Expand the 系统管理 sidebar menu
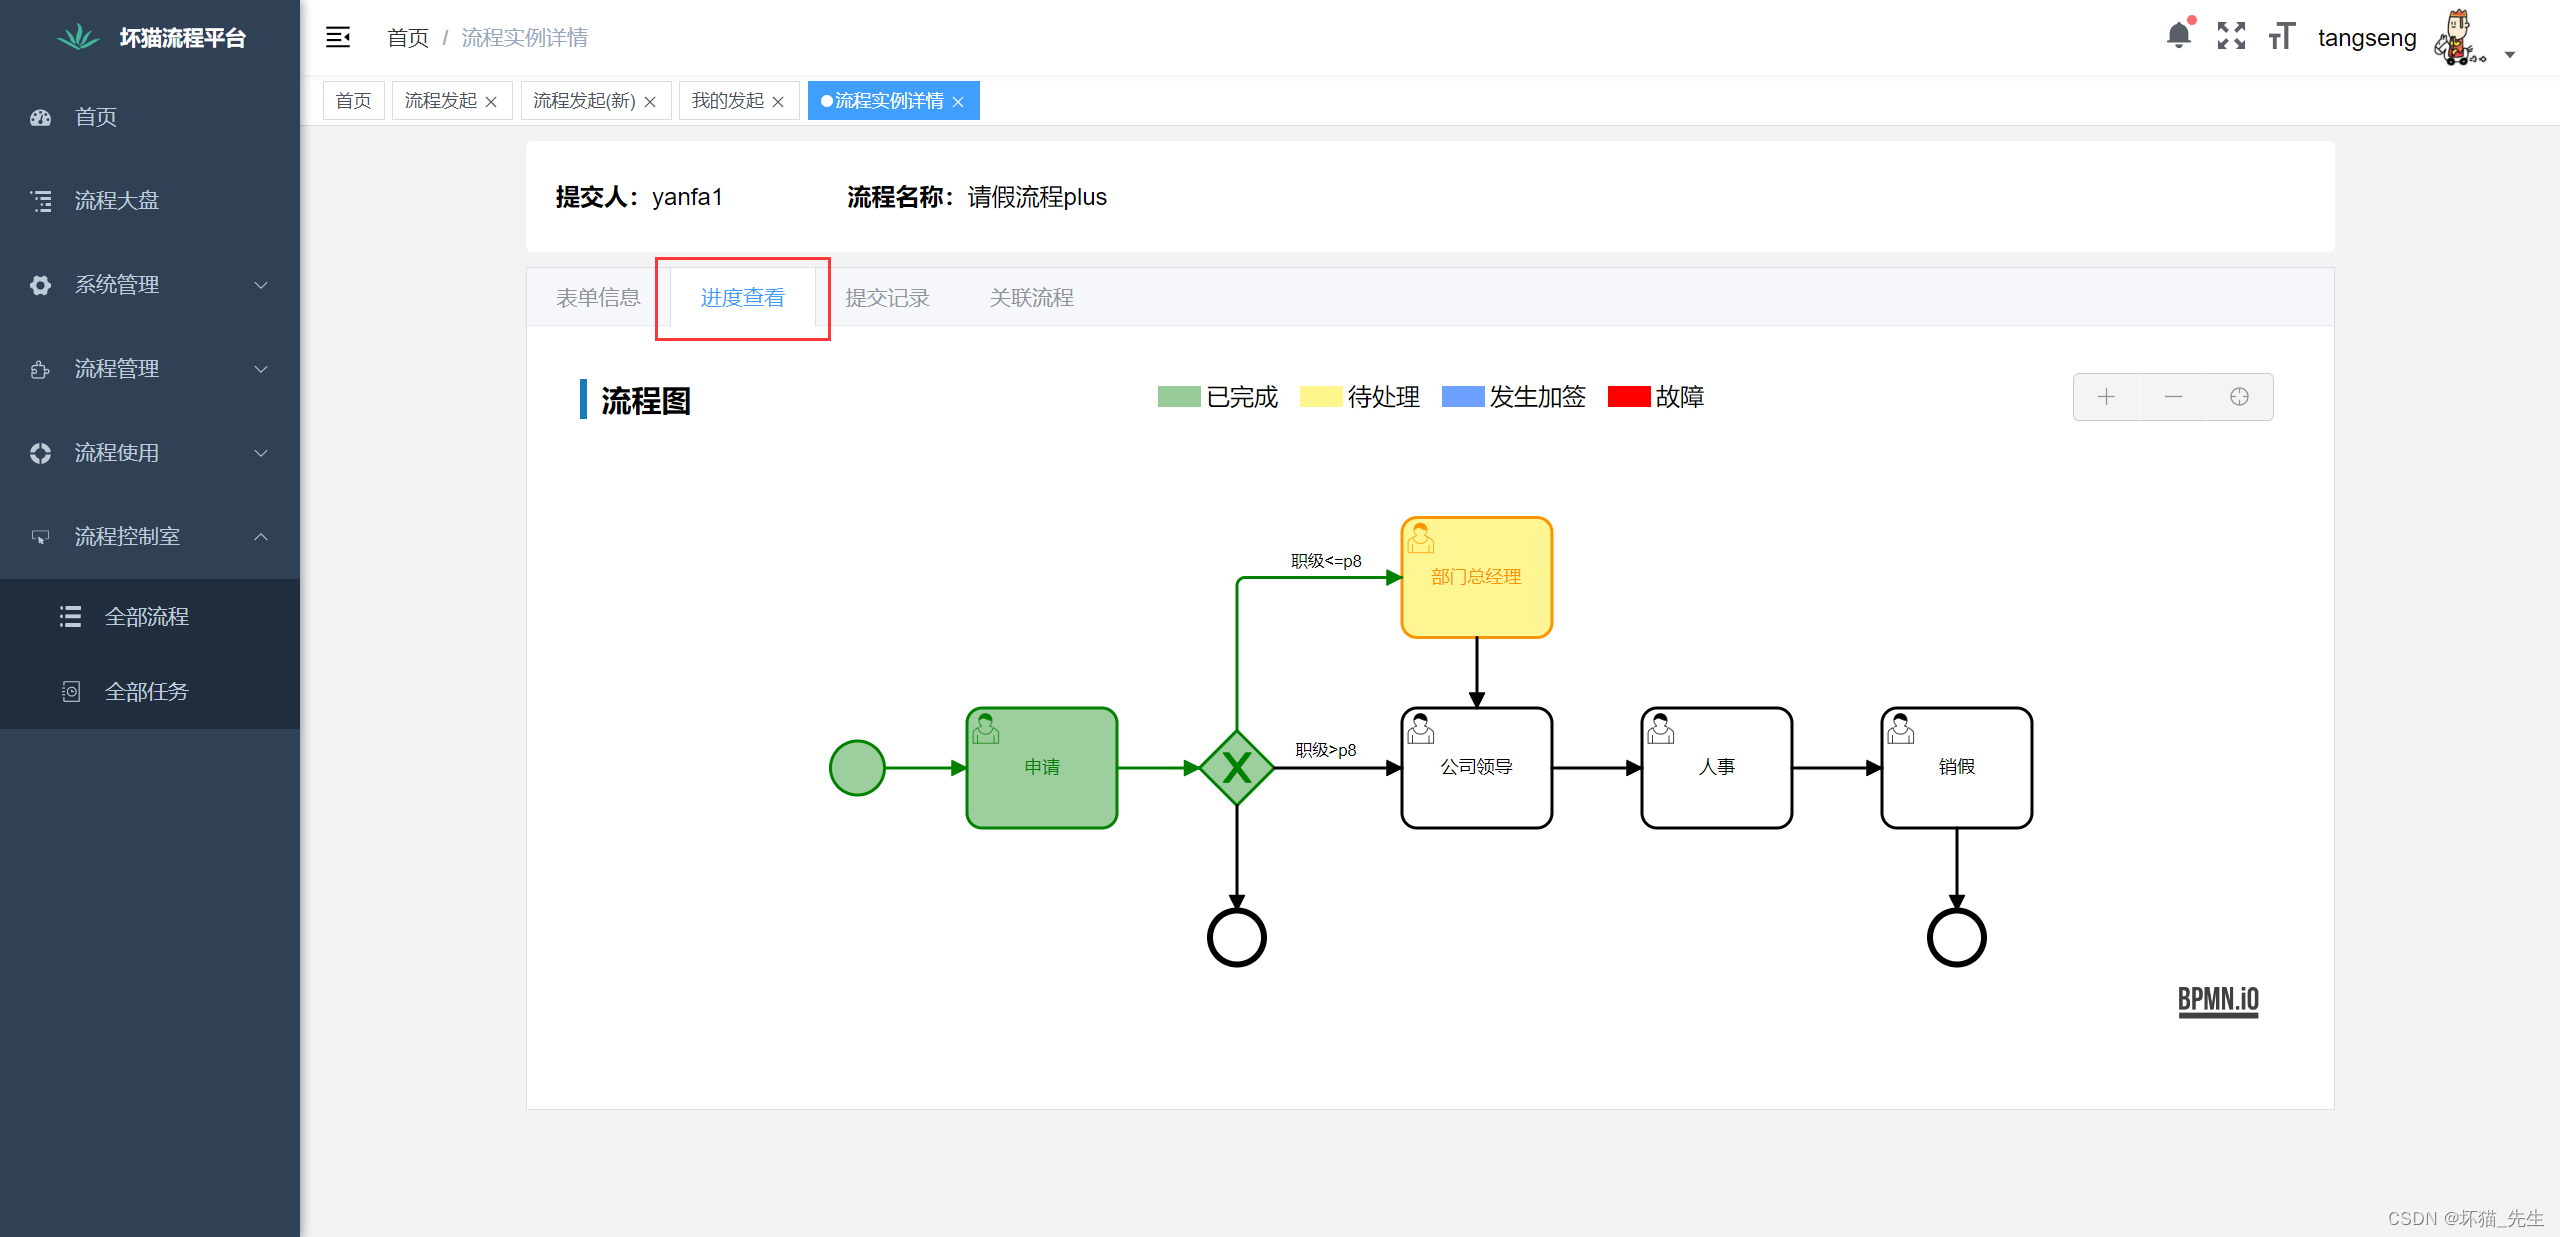The image size is (2560, 1237). 117,284
